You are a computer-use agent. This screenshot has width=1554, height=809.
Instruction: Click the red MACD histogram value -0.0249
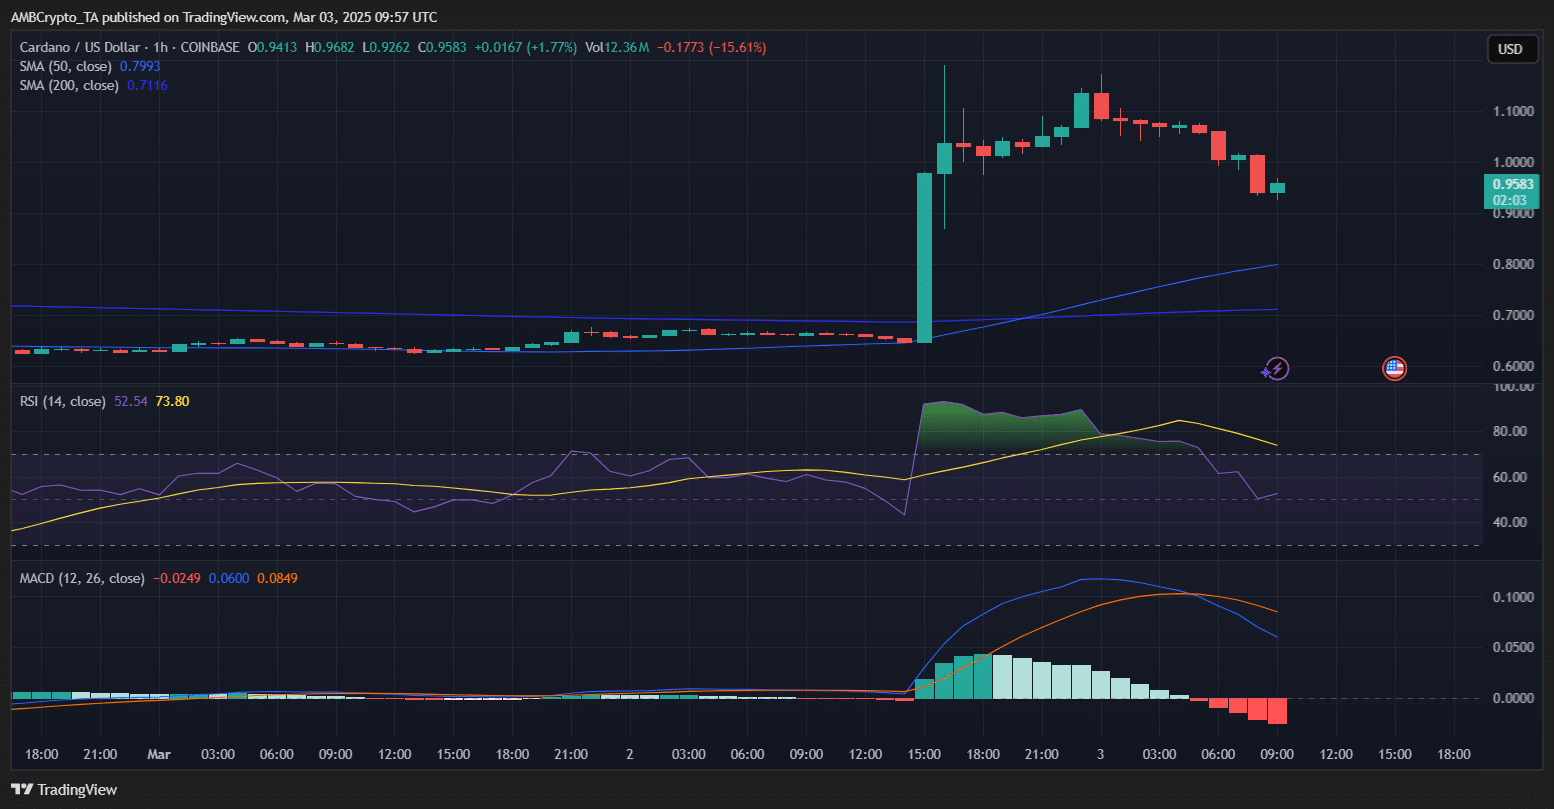(x=176, y=578)
